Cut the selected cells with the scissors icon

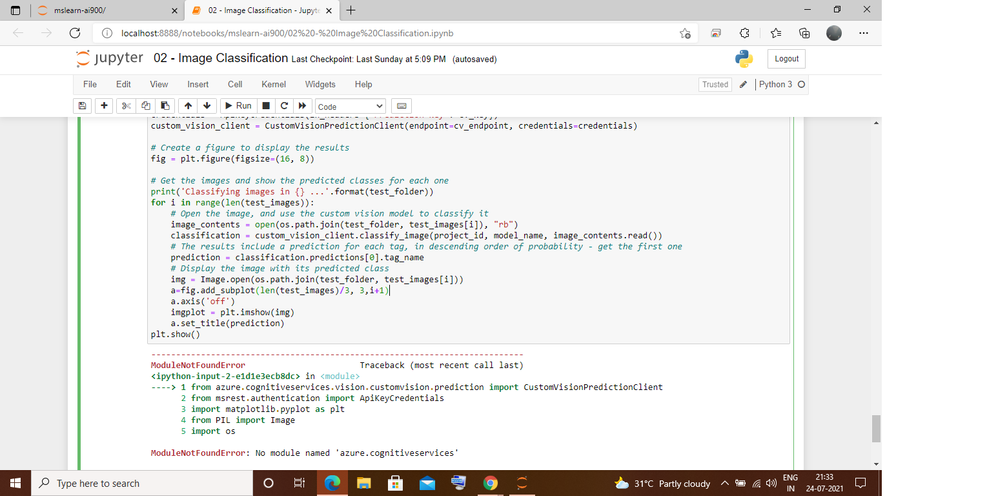[126, 106]
